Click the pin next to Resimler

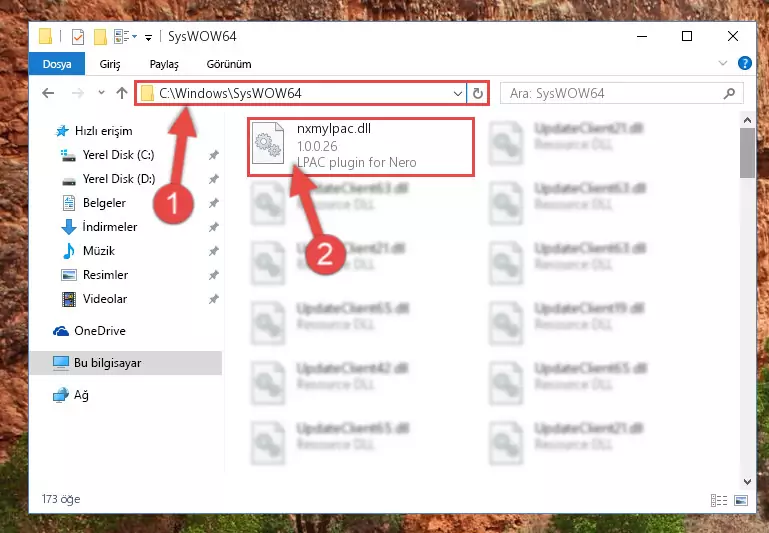coord(213,276)
